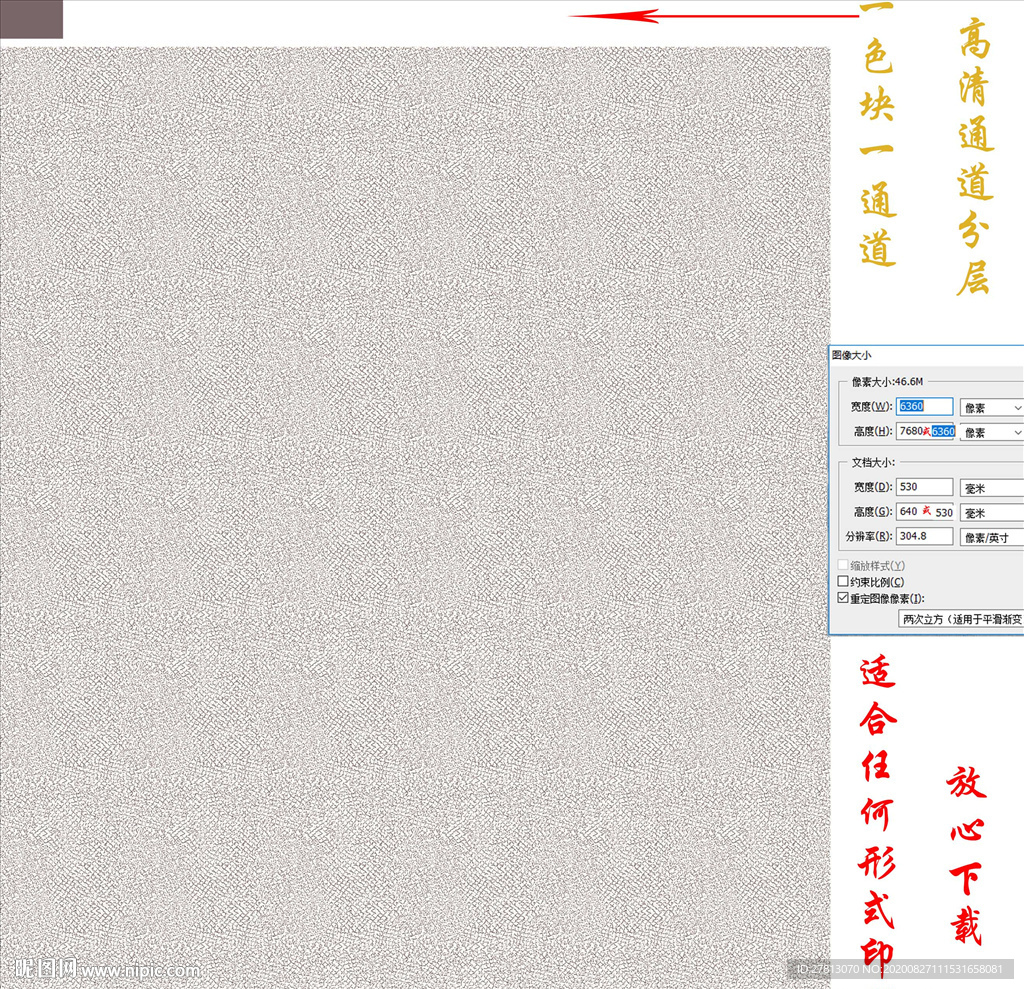Click the resolution field showing 304.8

pyautogui.click(x=923, y=536)
